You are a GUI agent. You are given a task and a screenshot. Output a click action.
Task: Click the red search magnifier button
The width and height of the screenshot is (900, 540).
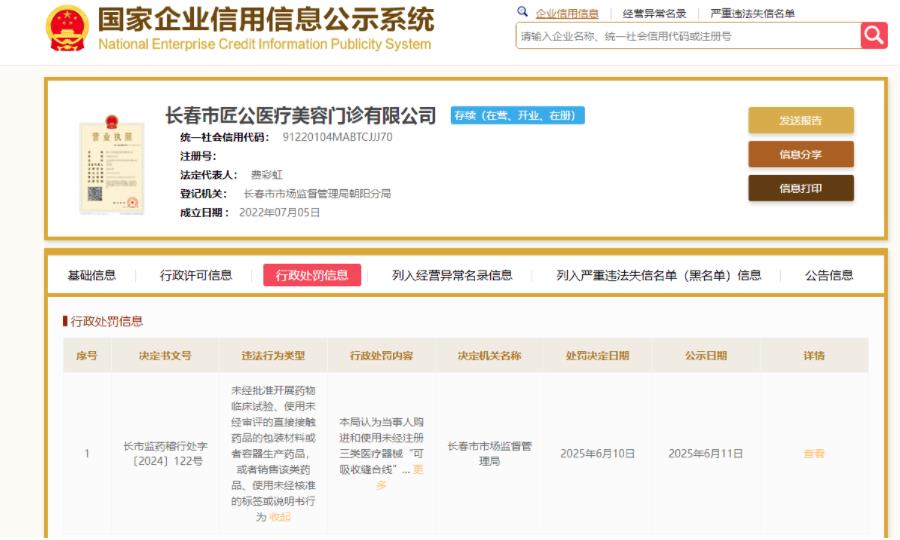point(874,36)
